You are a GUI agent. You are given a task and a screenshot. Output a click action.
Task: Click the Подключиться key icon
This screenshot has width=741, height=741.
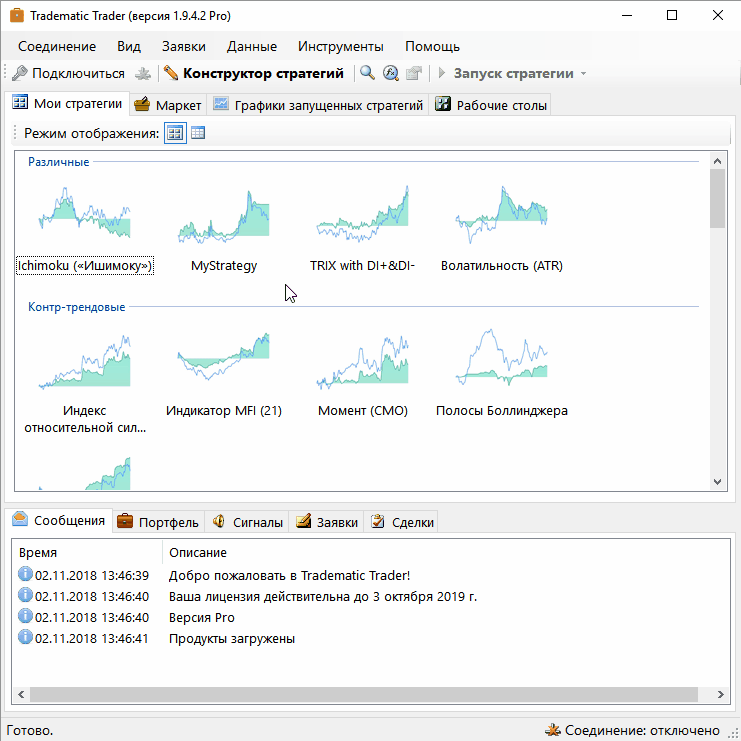click(x=20, y=73)
